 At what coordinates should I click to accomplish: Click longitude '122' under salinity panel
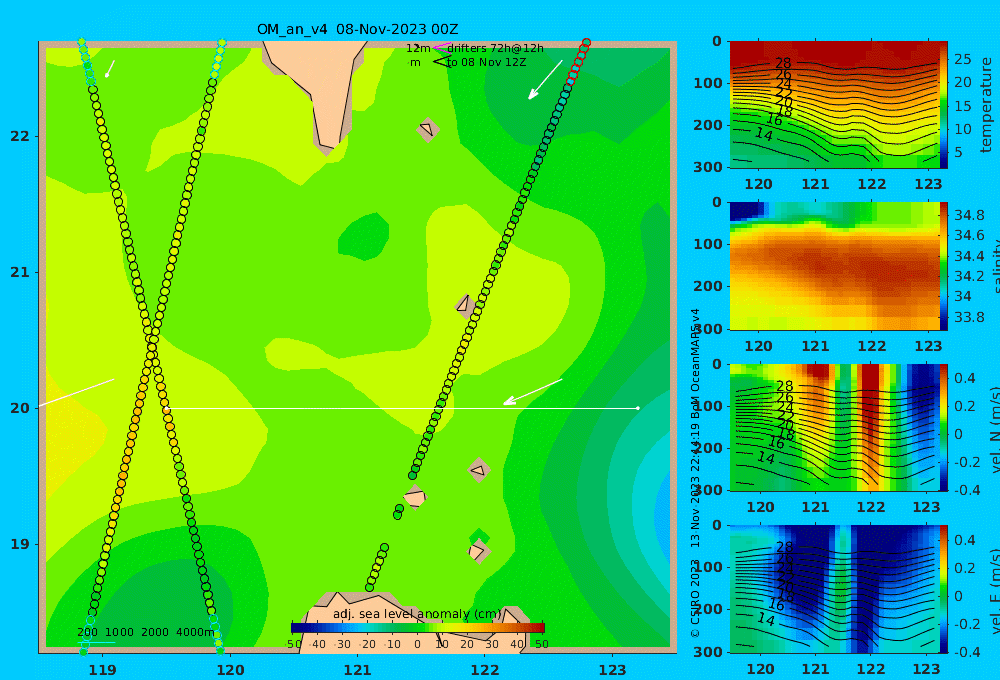coord(872,346)
